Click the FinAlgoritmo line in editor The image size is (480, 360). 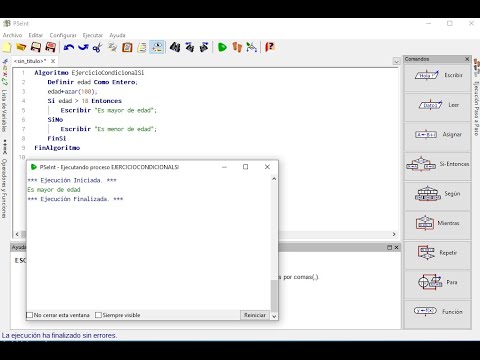click(57, 148)
